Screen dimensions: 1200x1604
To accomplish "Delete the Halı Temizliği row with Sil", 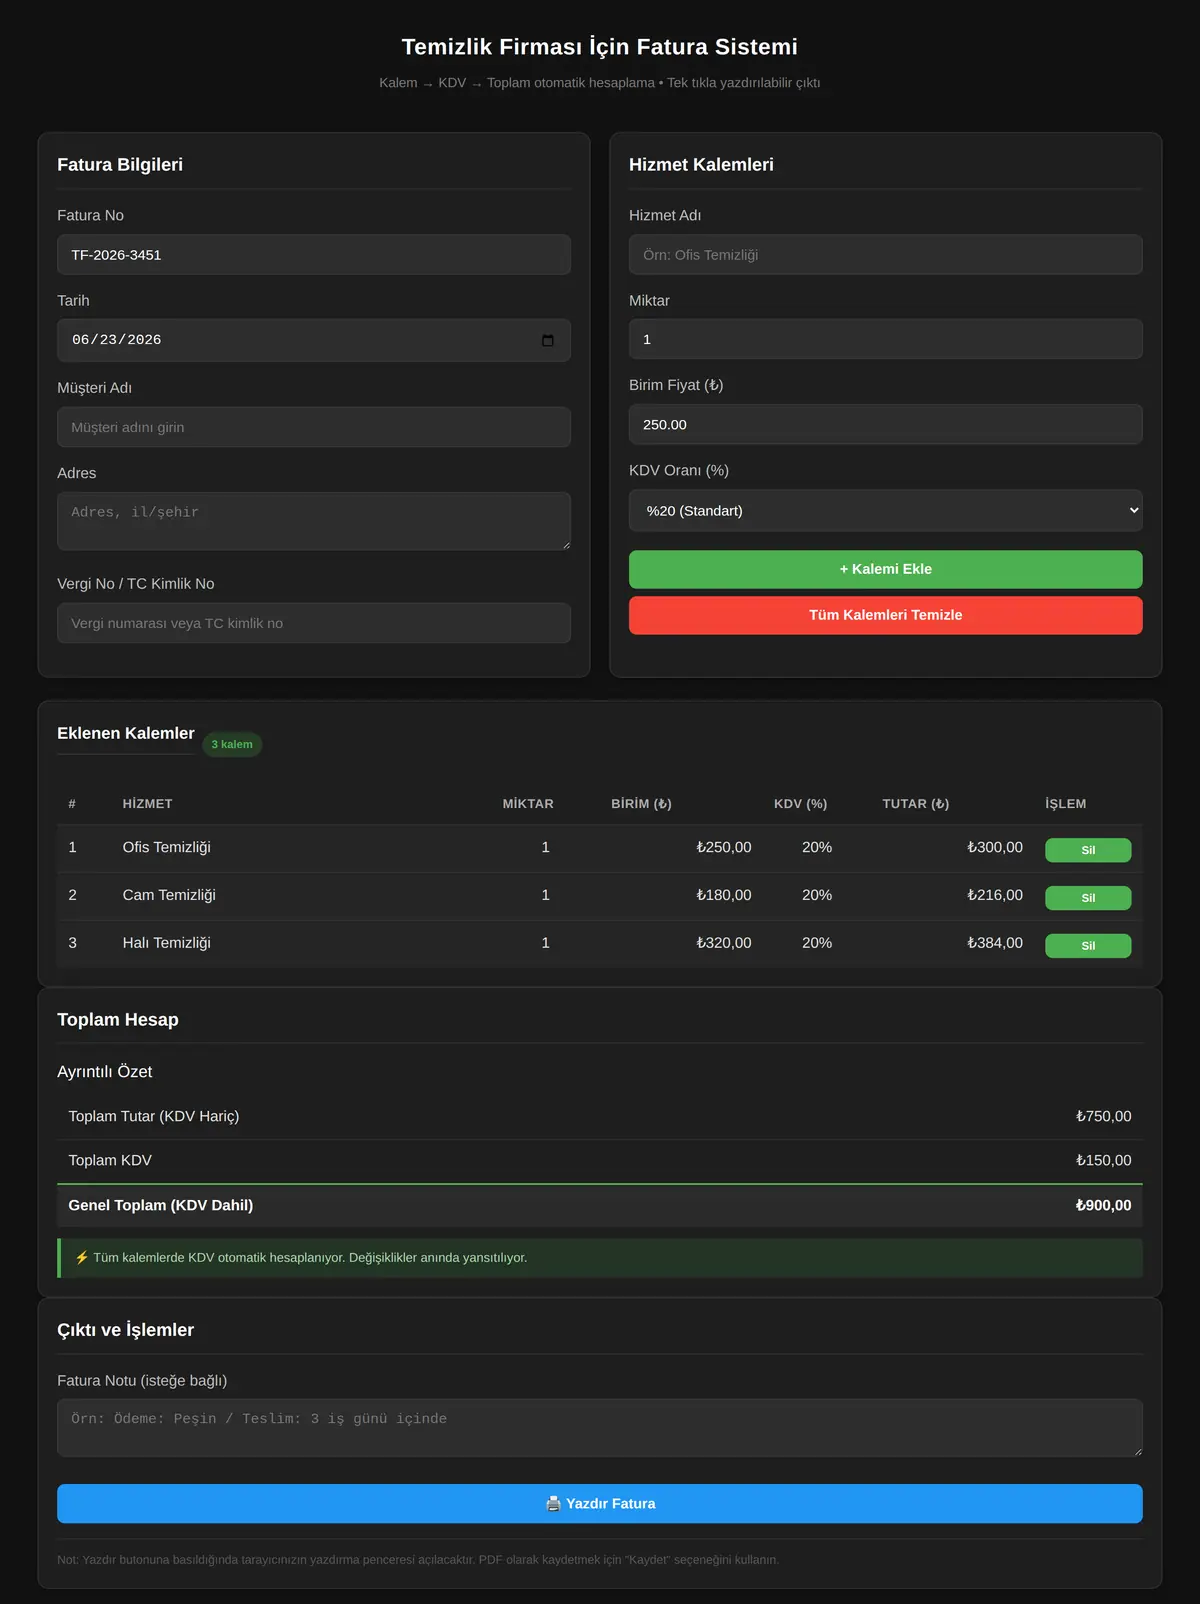I will pos(1088,946).
